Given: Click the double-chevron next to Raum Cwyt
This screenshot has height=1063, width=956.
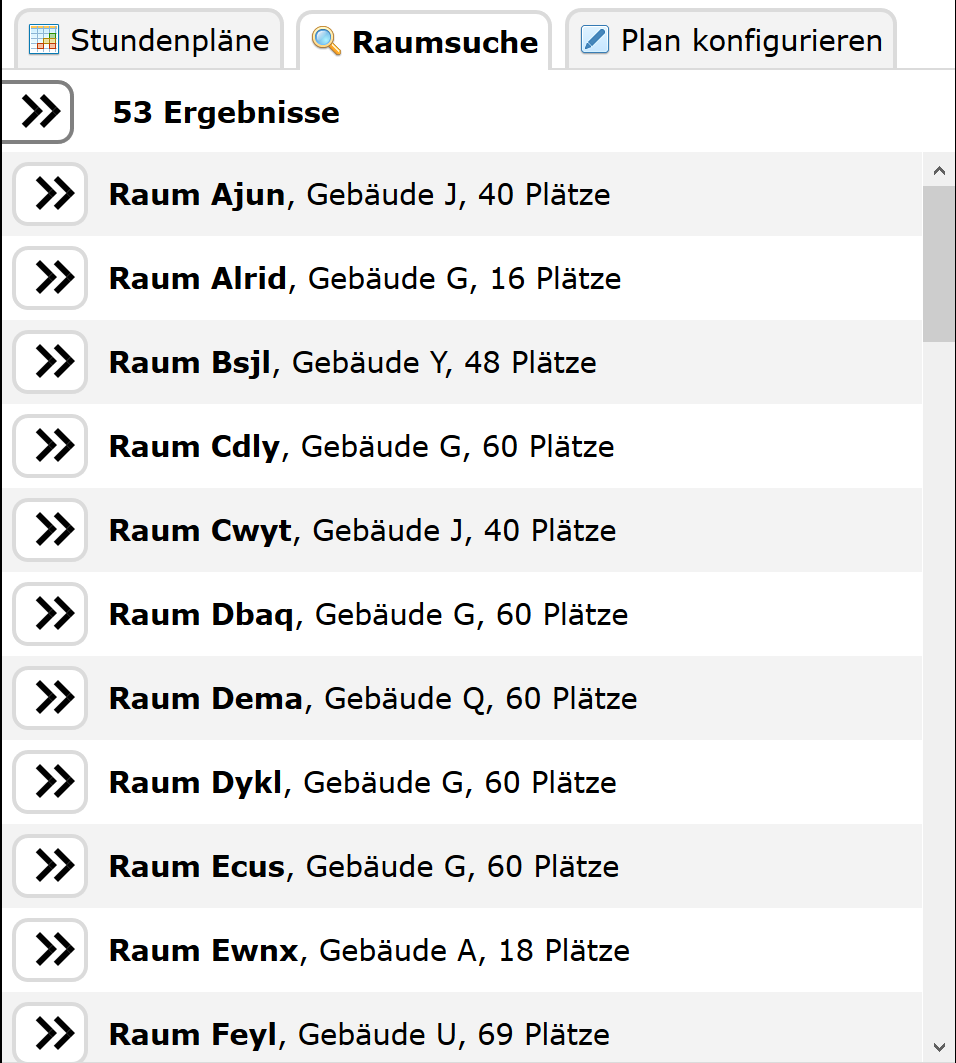Looking at the screenshot, I should click(x=49, y=530).
